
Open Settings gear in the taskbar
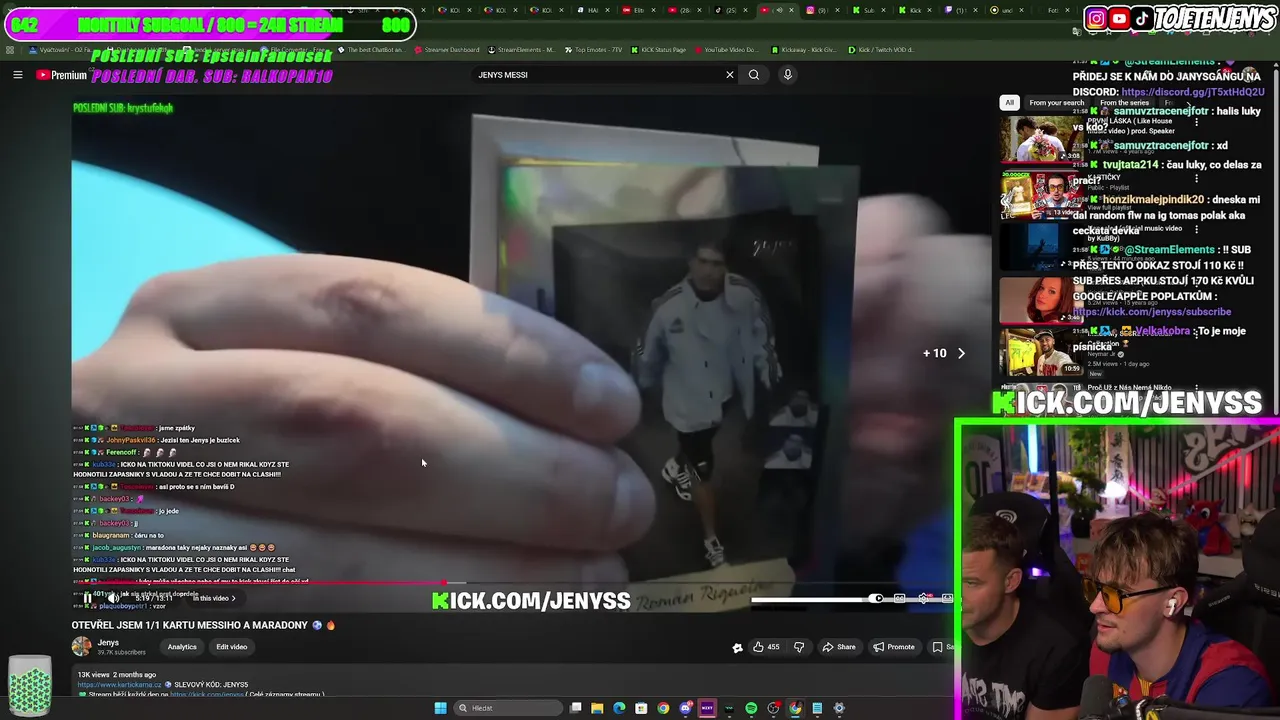(x=839, y=708)
